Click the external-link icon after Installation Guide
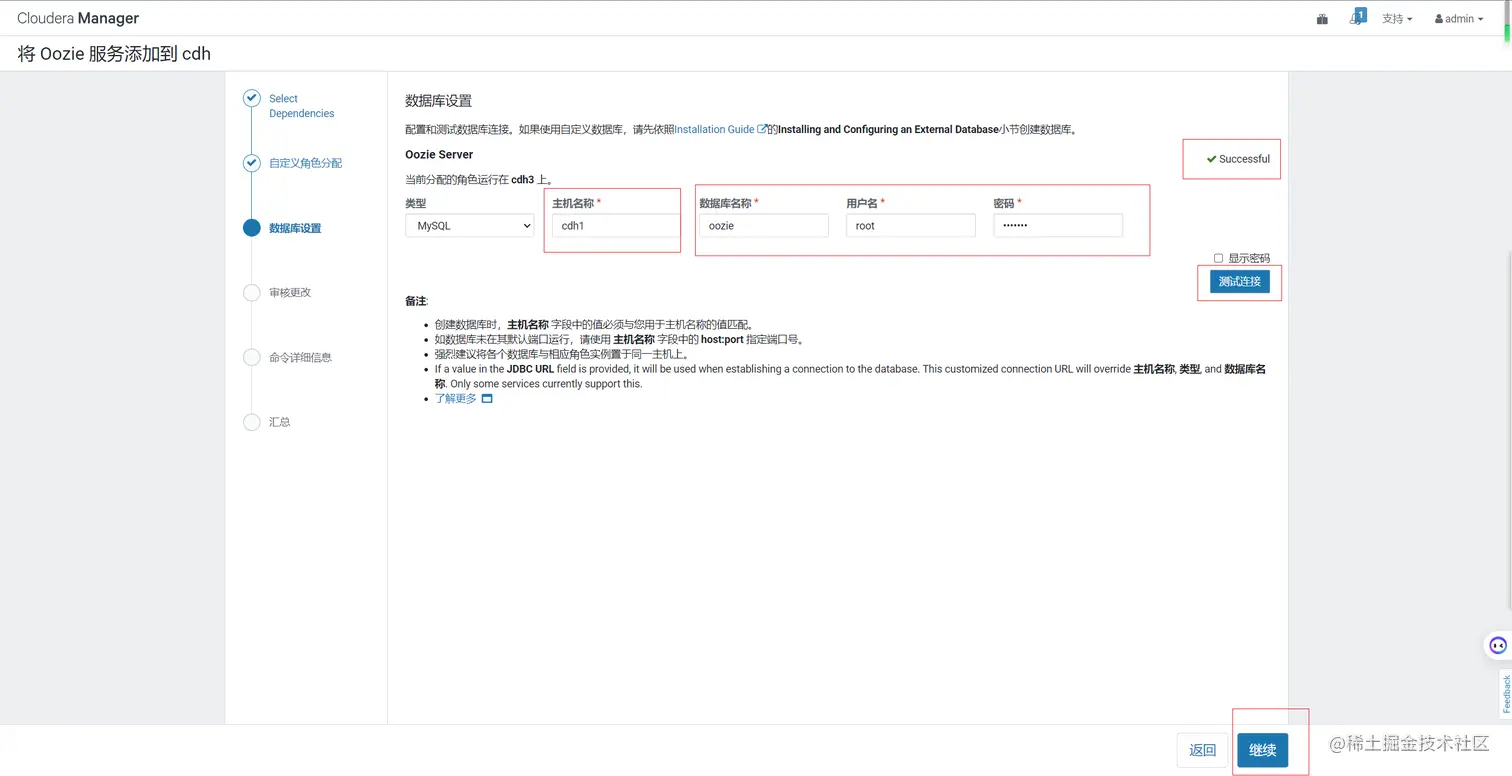 (x=762, y=129)
